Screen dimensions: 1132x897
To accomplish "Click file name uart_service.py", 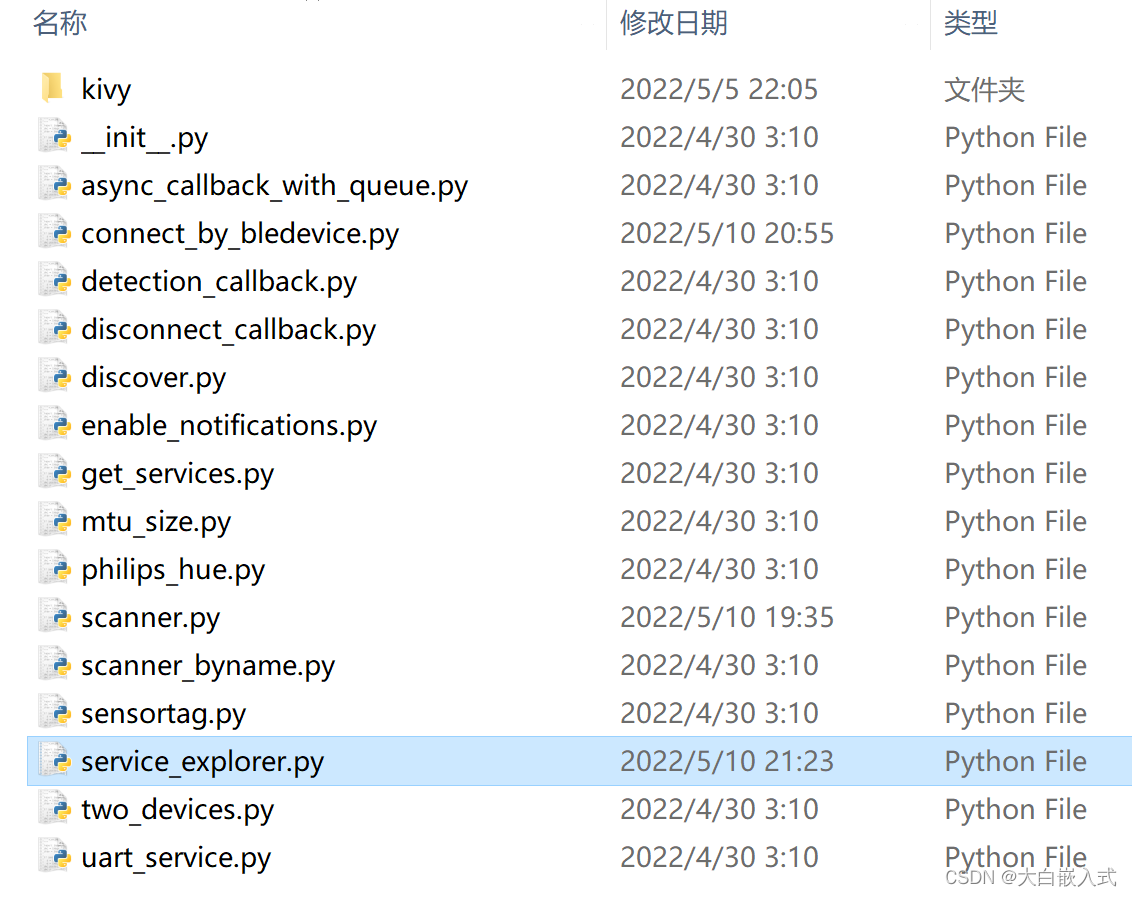I will click(x=176, y=858).
